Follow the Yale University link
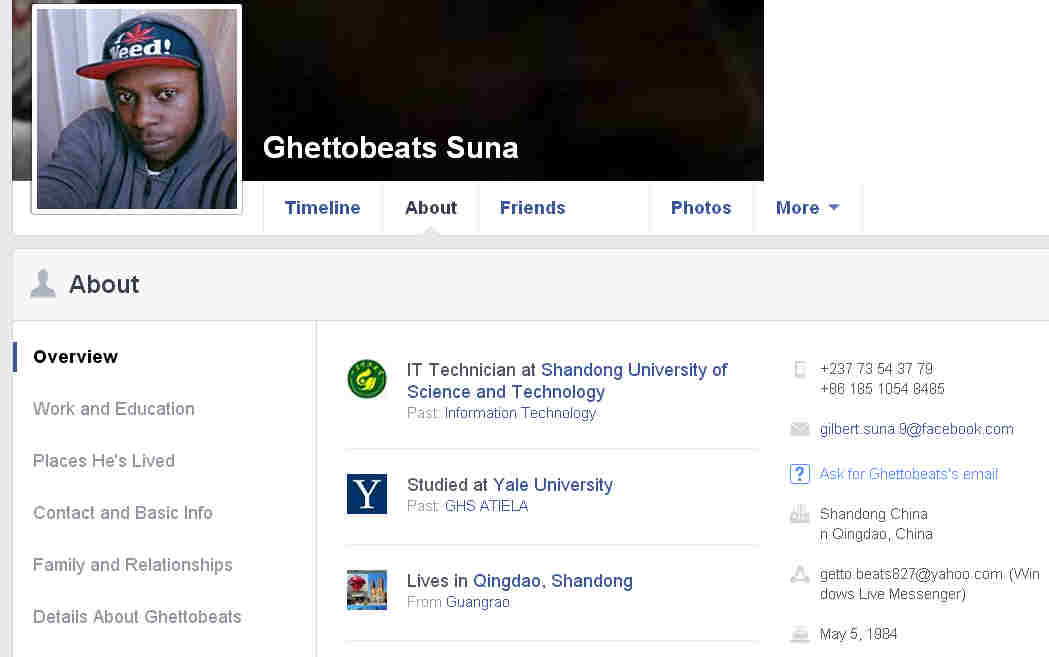The width and height of the screenshot is (1049, 657). tap(552, 485)
